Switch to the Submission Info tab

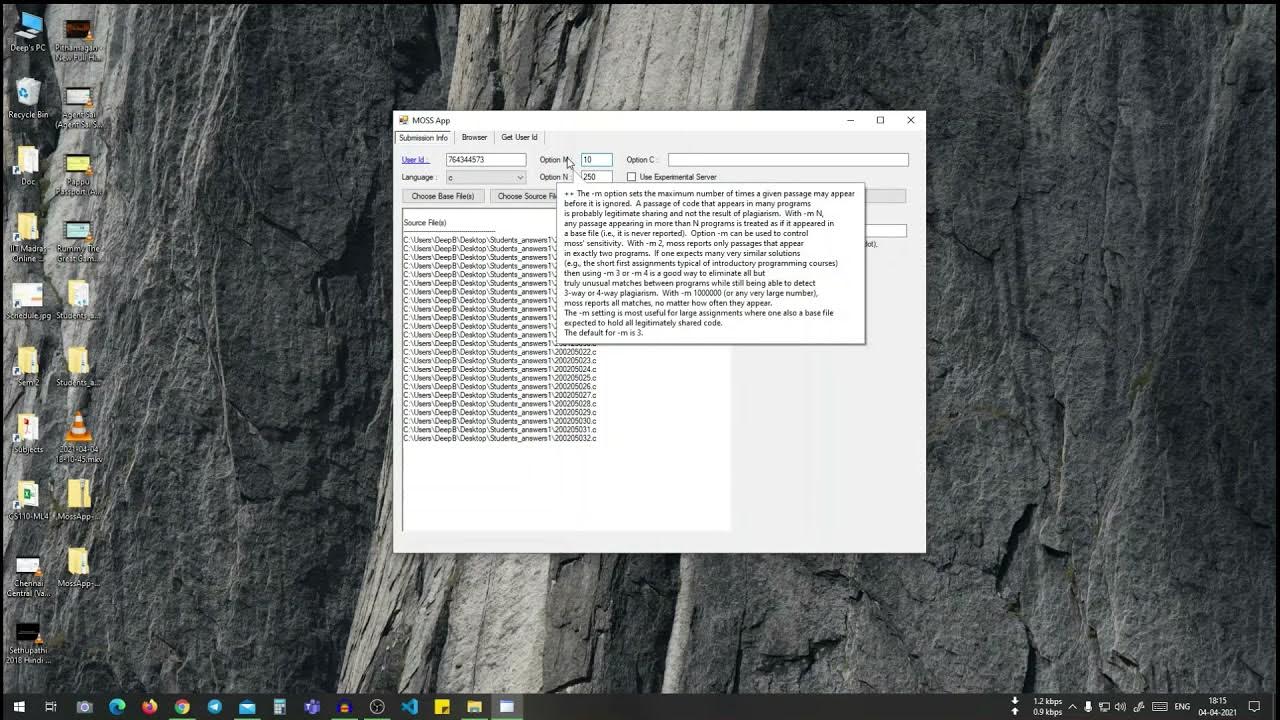pos(423,138)
